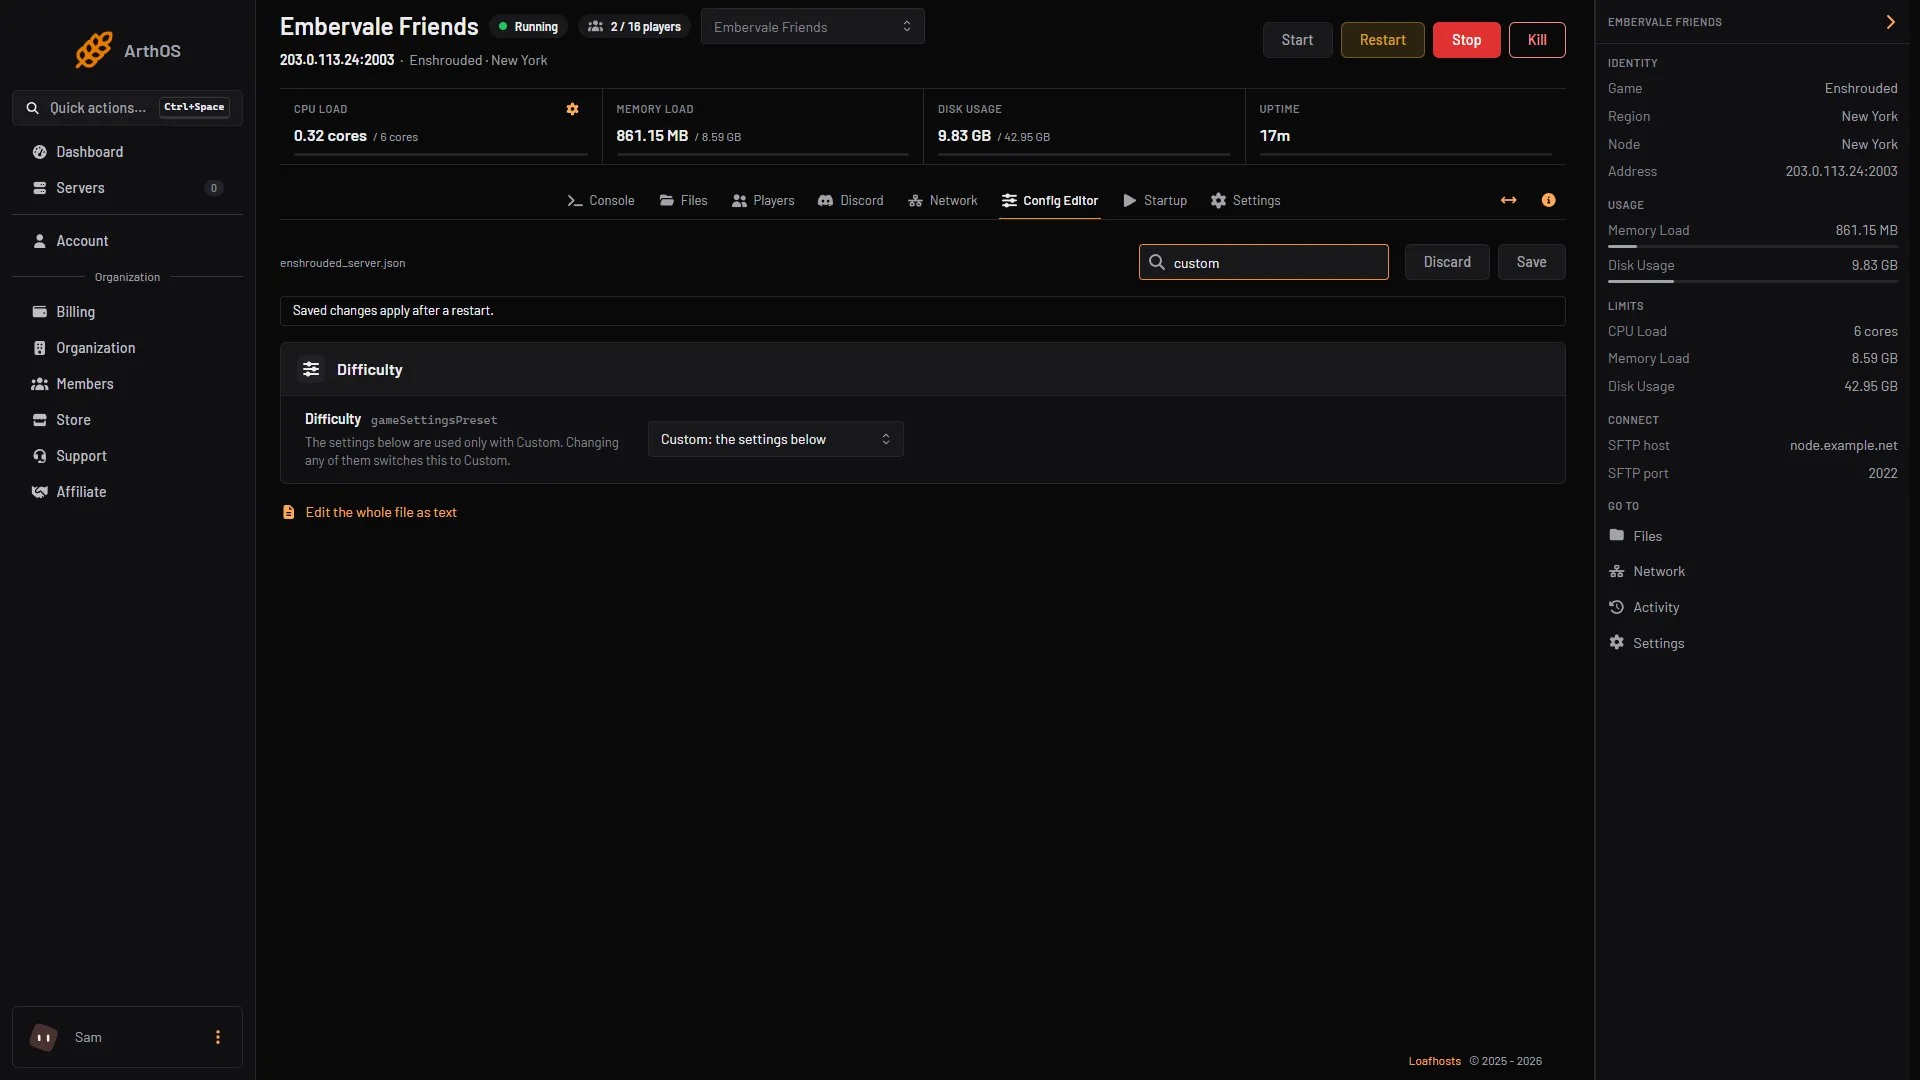Image resolution: width=1920 pixels, height=1080 pixels.
Task: Click the Start server button
Action: tap(1297, 40)
